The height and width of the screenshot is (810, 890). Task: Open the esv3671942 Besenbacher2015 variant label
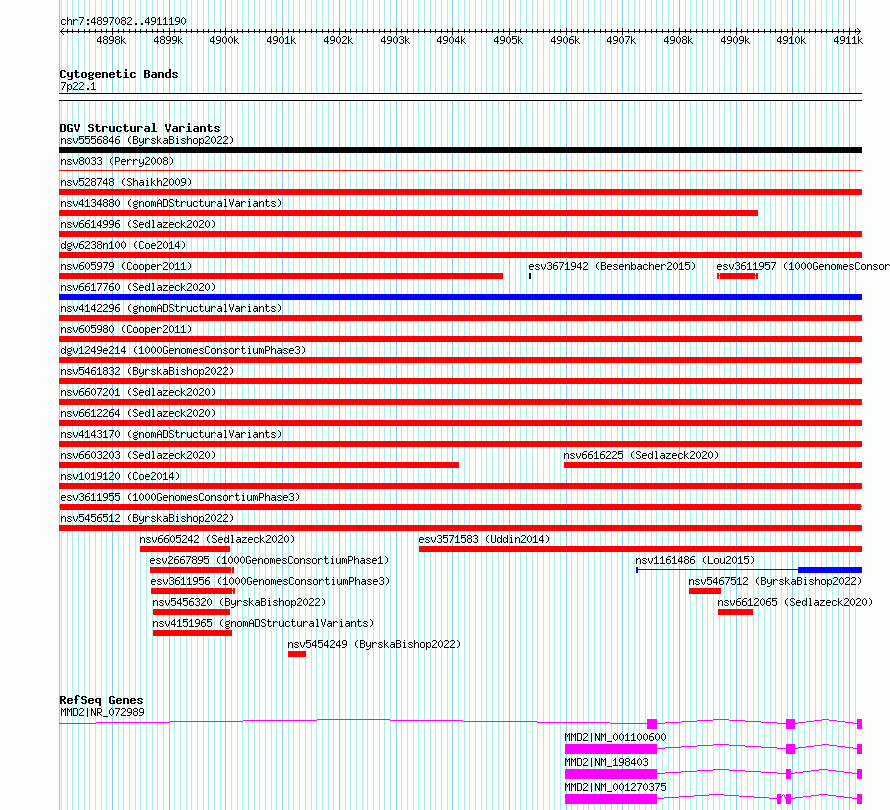[x=612, y=266]
